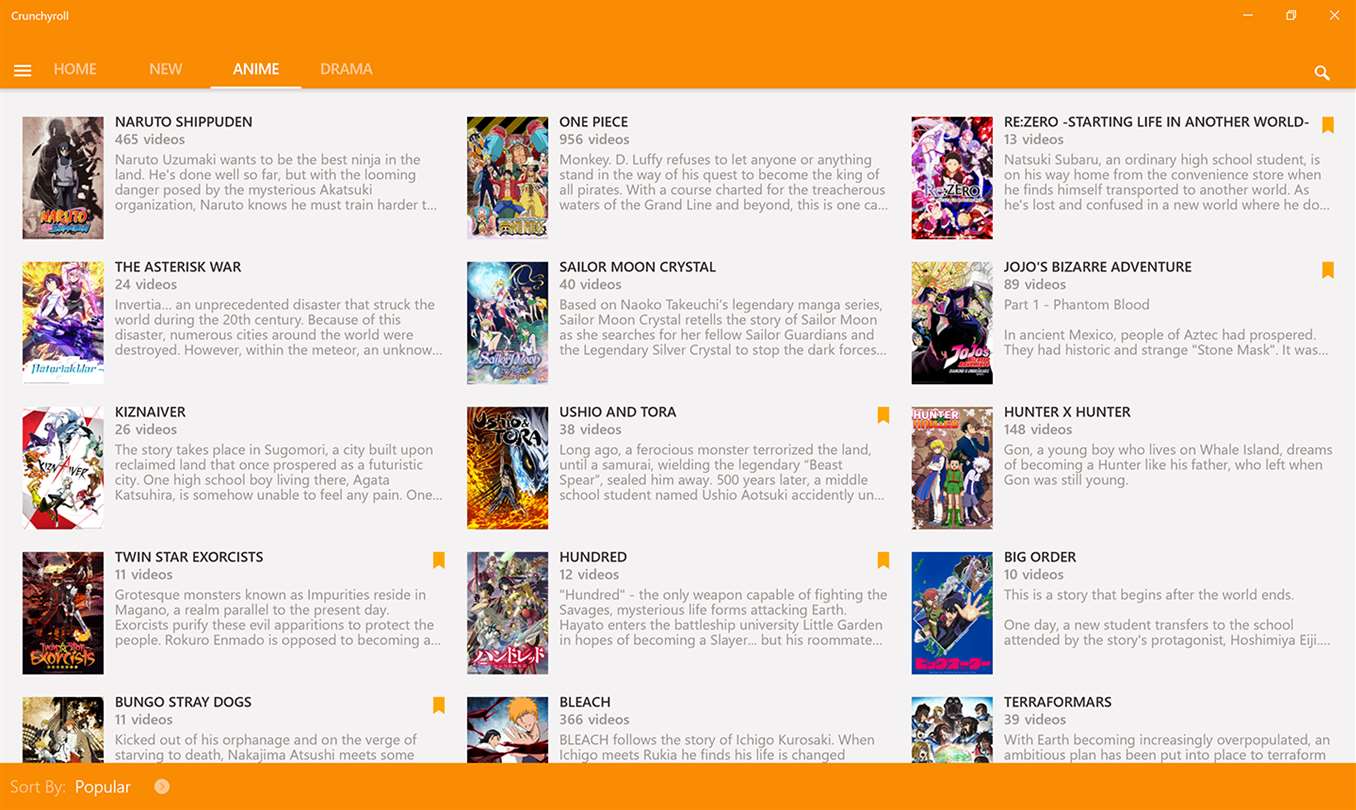The height and width of the screenshot is (810, 1356).
Task: Open JoJo's Bizarre Adventure cover thumbnail
Action: (952, 323)
